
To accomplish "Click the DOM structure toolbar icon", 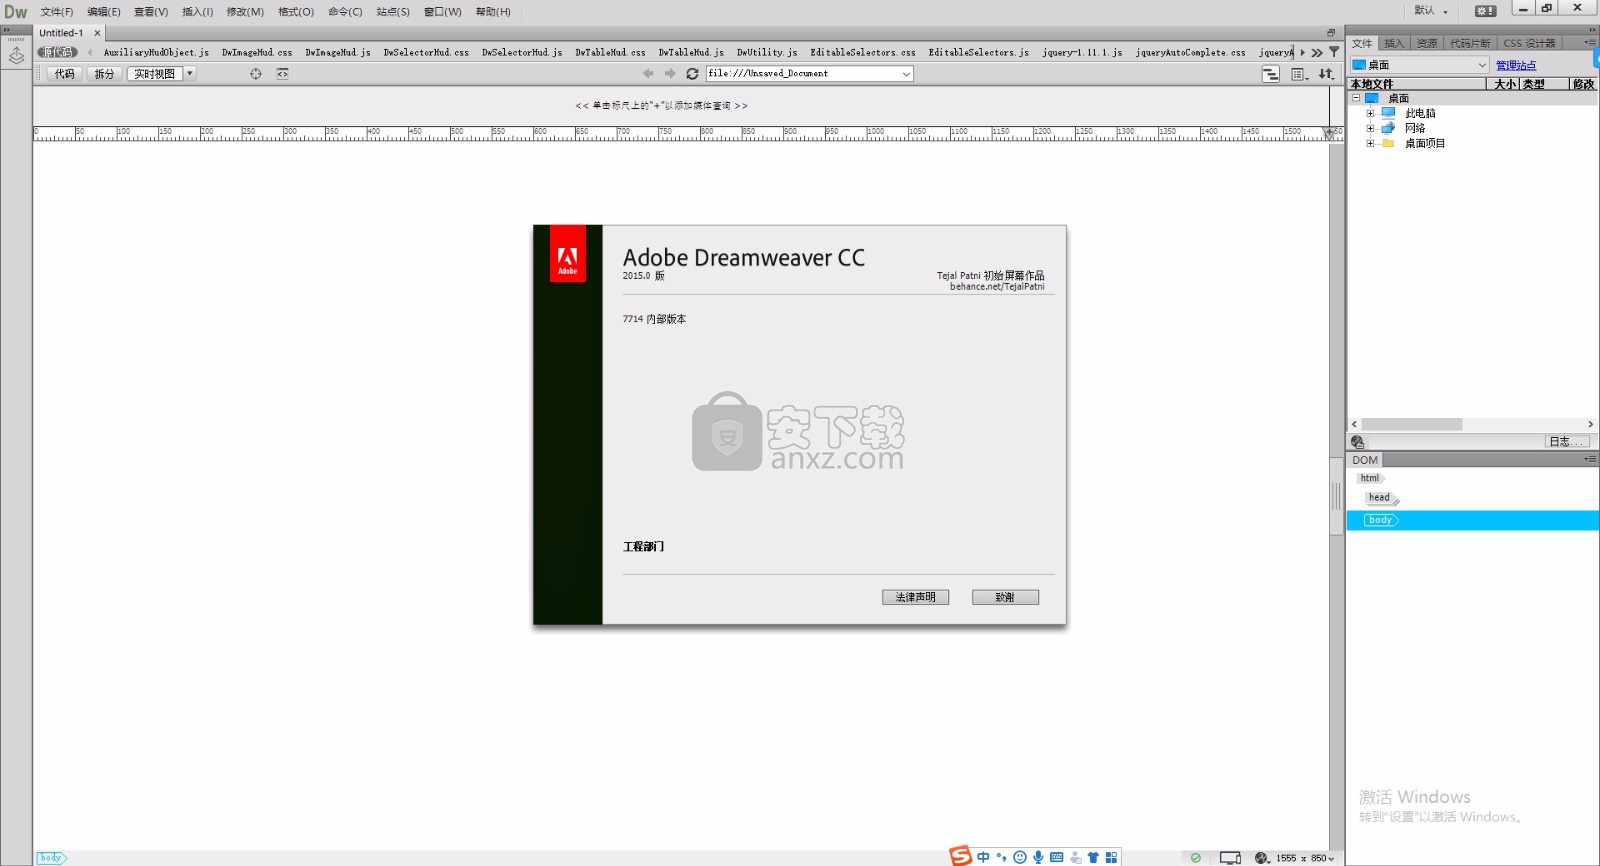I will point(1271,74).
